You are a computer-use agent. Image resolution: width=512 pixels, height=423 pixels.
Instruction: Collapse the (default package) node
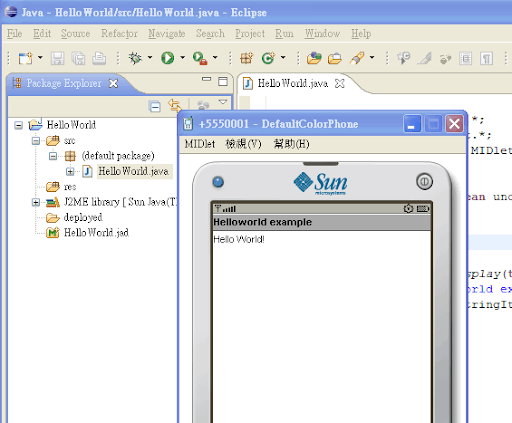coord(53,156)
